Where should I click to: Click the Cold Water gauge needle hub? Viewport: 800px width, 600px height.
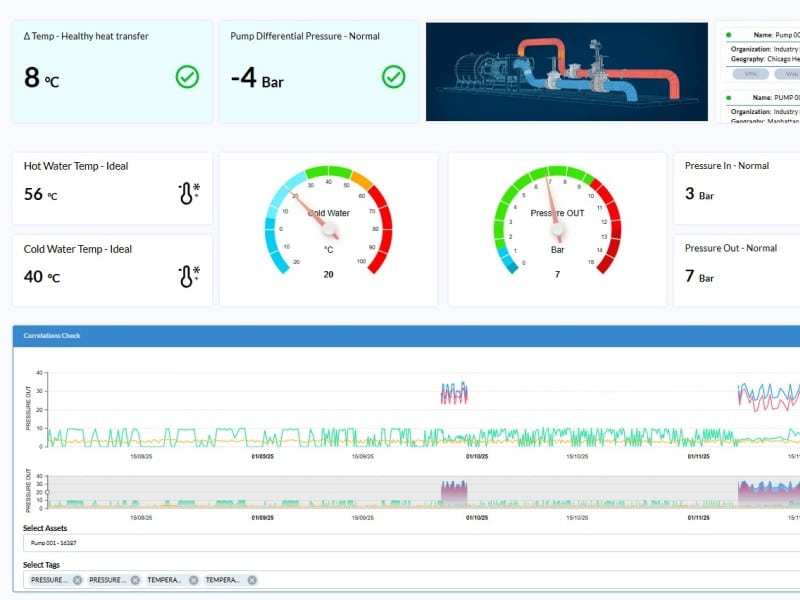tap(331, 232)
